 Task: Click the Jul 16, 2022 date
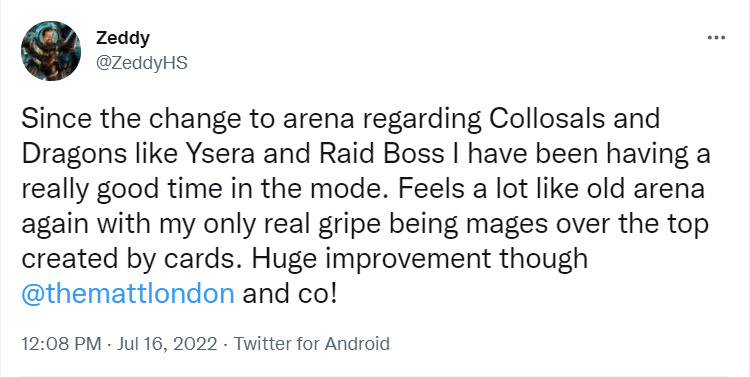pyautogui.click(x=167, y=344)
